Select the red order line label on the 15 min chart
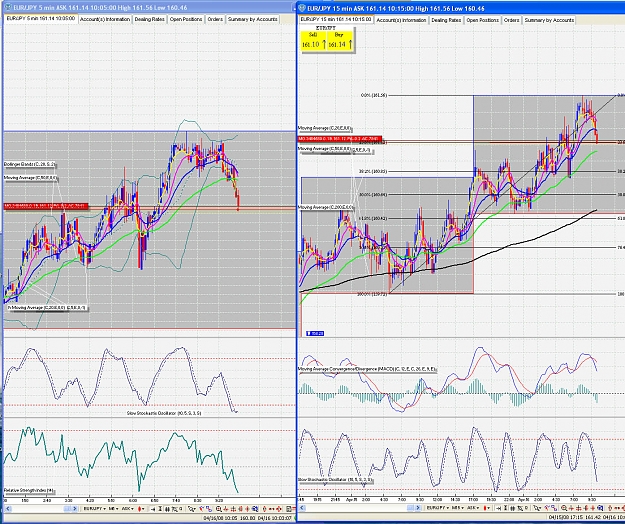The width and height of the screenshot is (625, 524). [339, 138]
